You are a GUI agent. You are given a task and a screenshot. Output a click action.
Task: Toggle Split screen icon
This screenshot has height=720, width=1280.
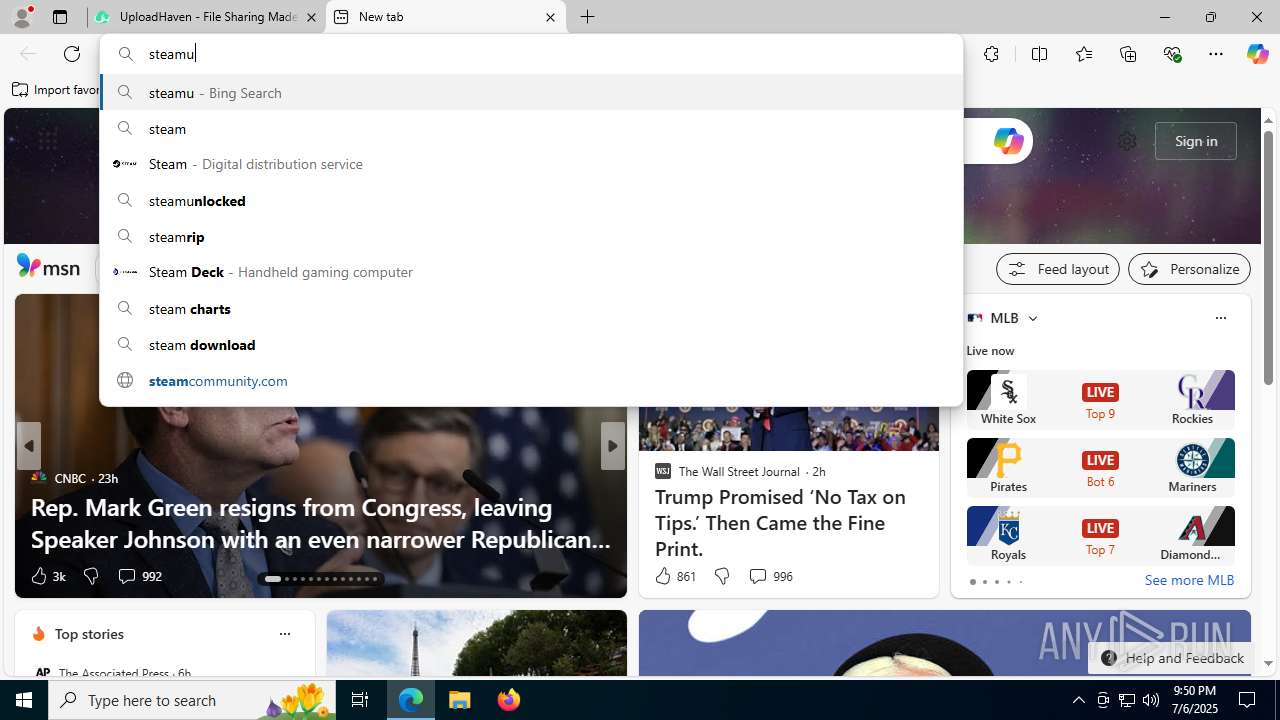point(1039,54)
